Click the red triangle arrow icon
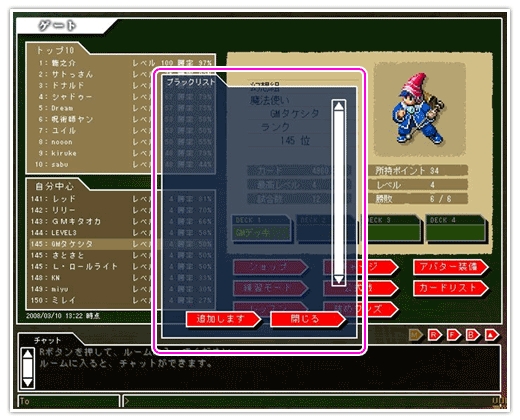 pyautogui.click(x=492, y=335)
